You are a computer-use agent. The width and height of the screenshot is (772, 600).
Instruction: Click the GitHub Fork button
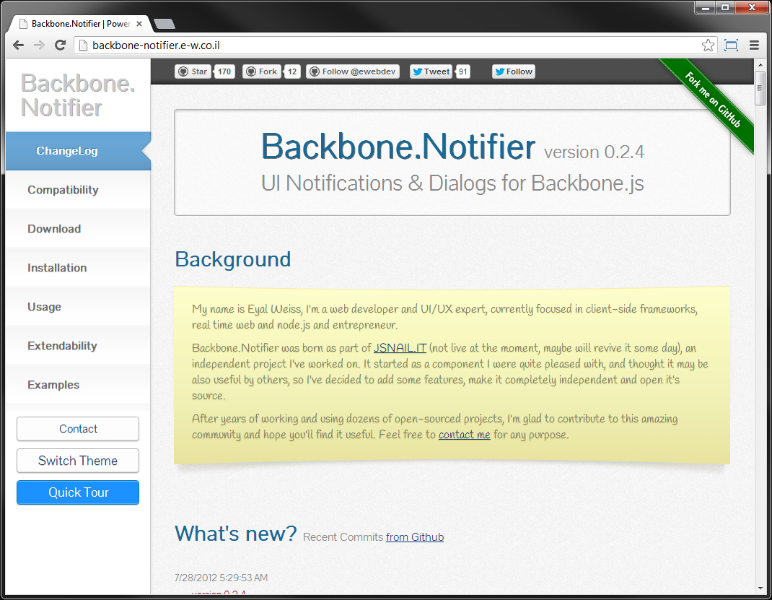coord(262,71)
